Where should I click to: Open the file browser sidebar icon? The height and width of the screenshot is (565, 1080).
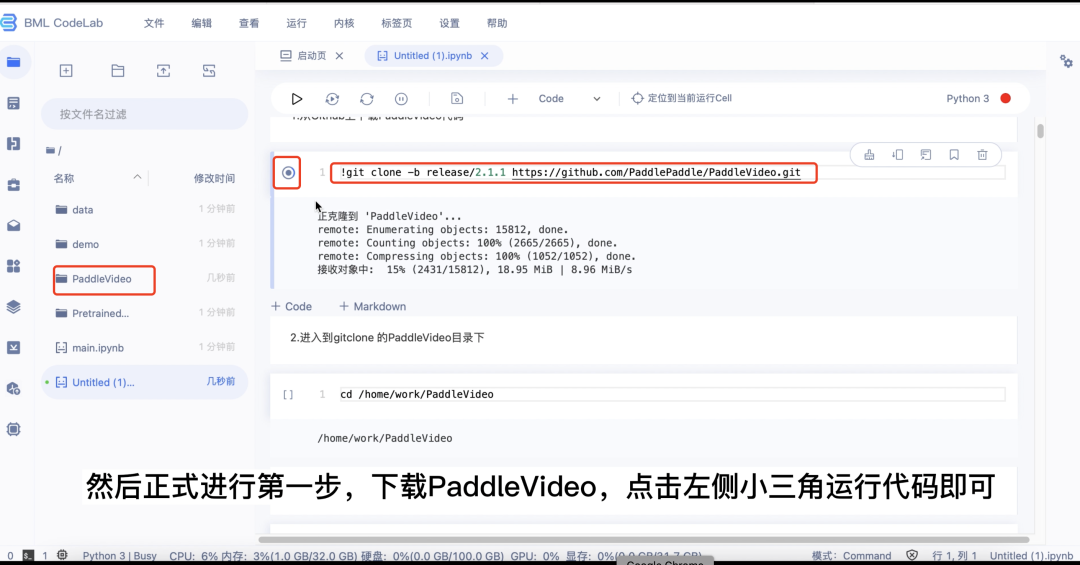13,62
